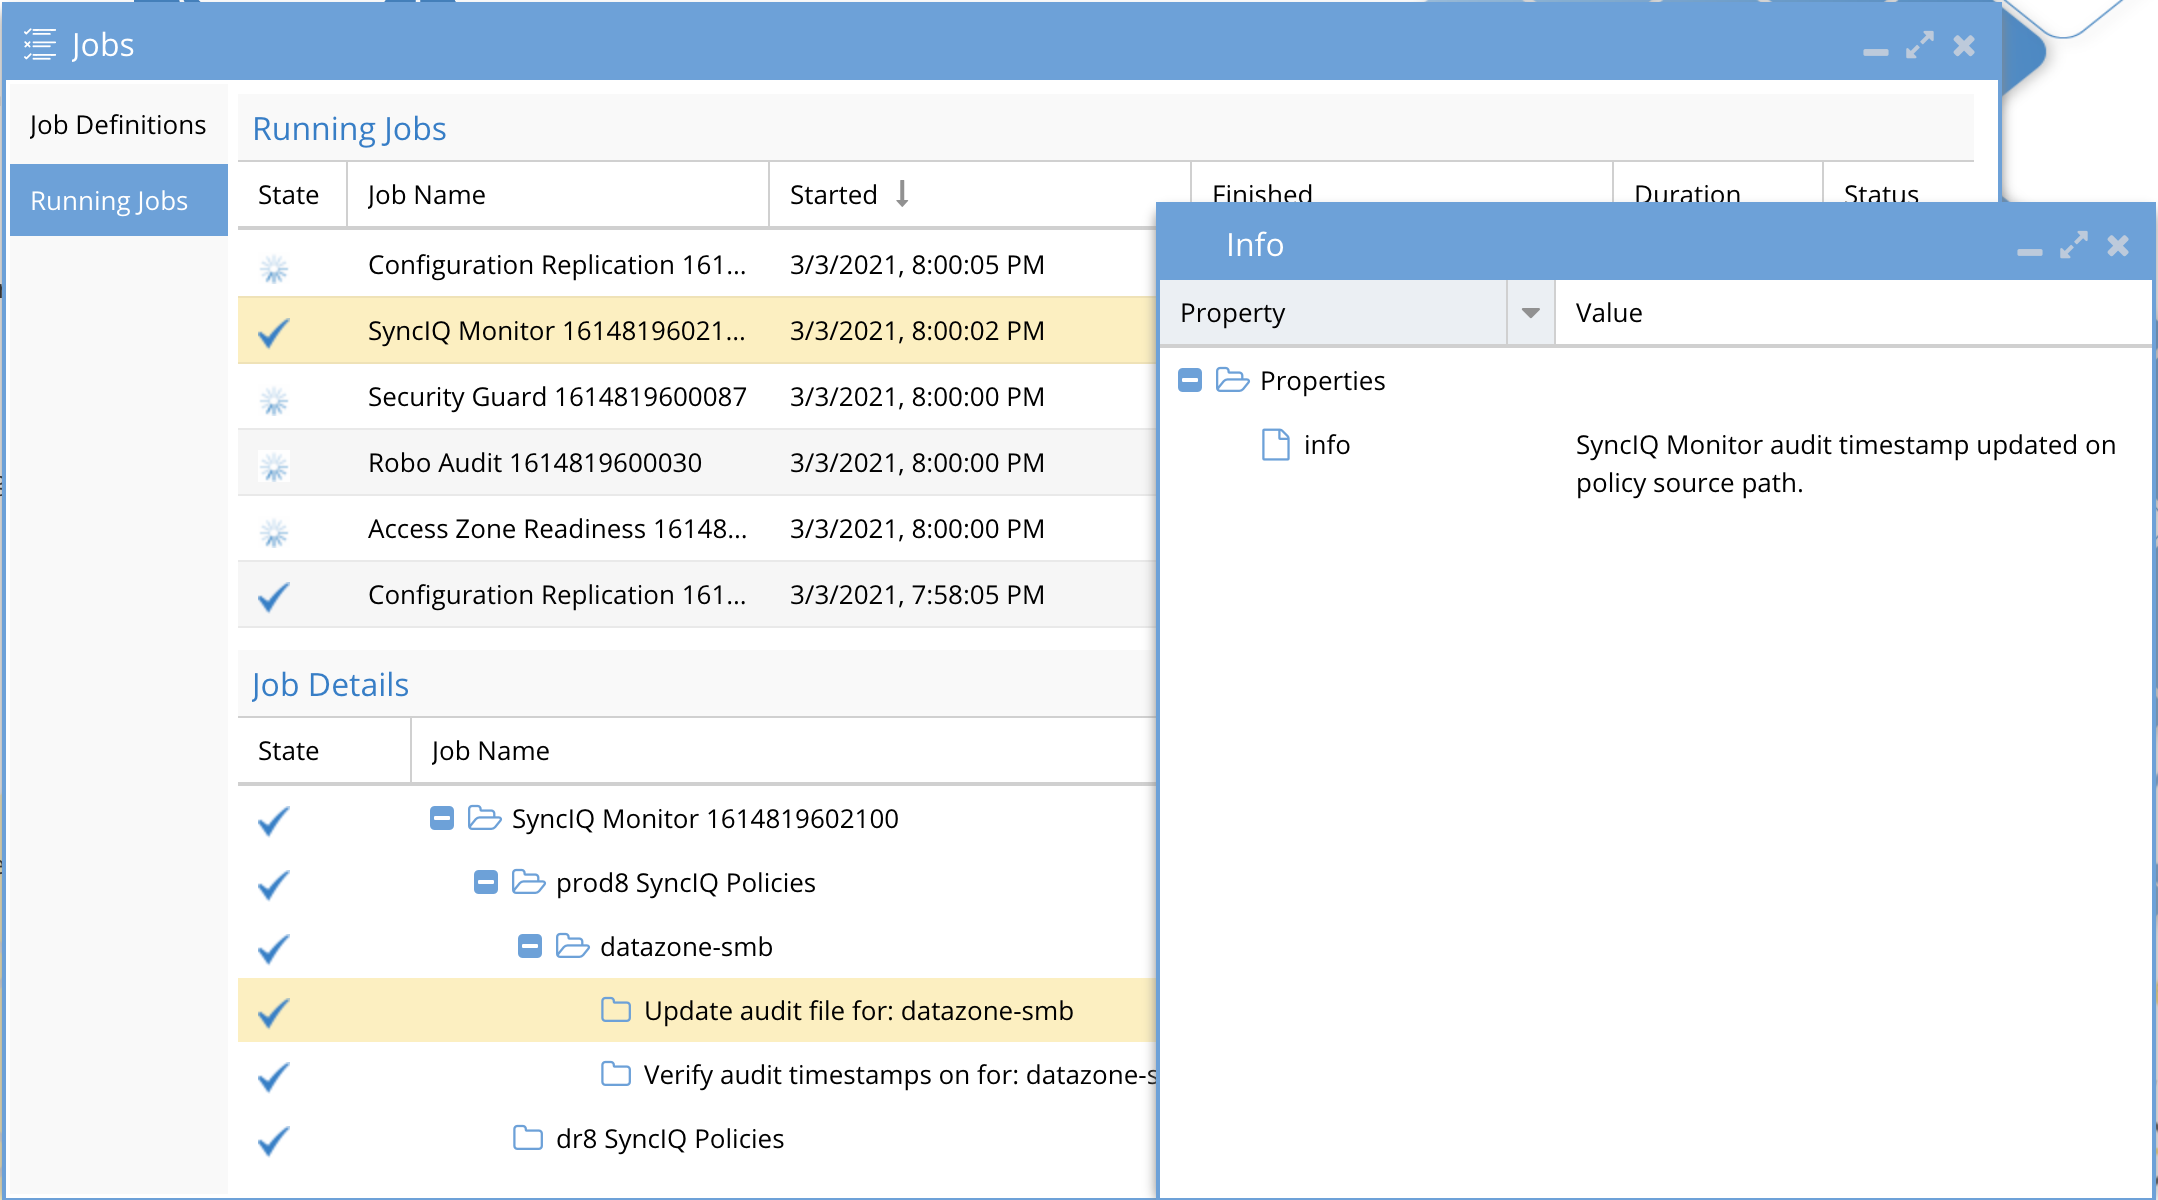This screenshot has width=2158, height=1200.
Task: Click checkmark state for datazone-smb detail row
Action: pos(273,948)
